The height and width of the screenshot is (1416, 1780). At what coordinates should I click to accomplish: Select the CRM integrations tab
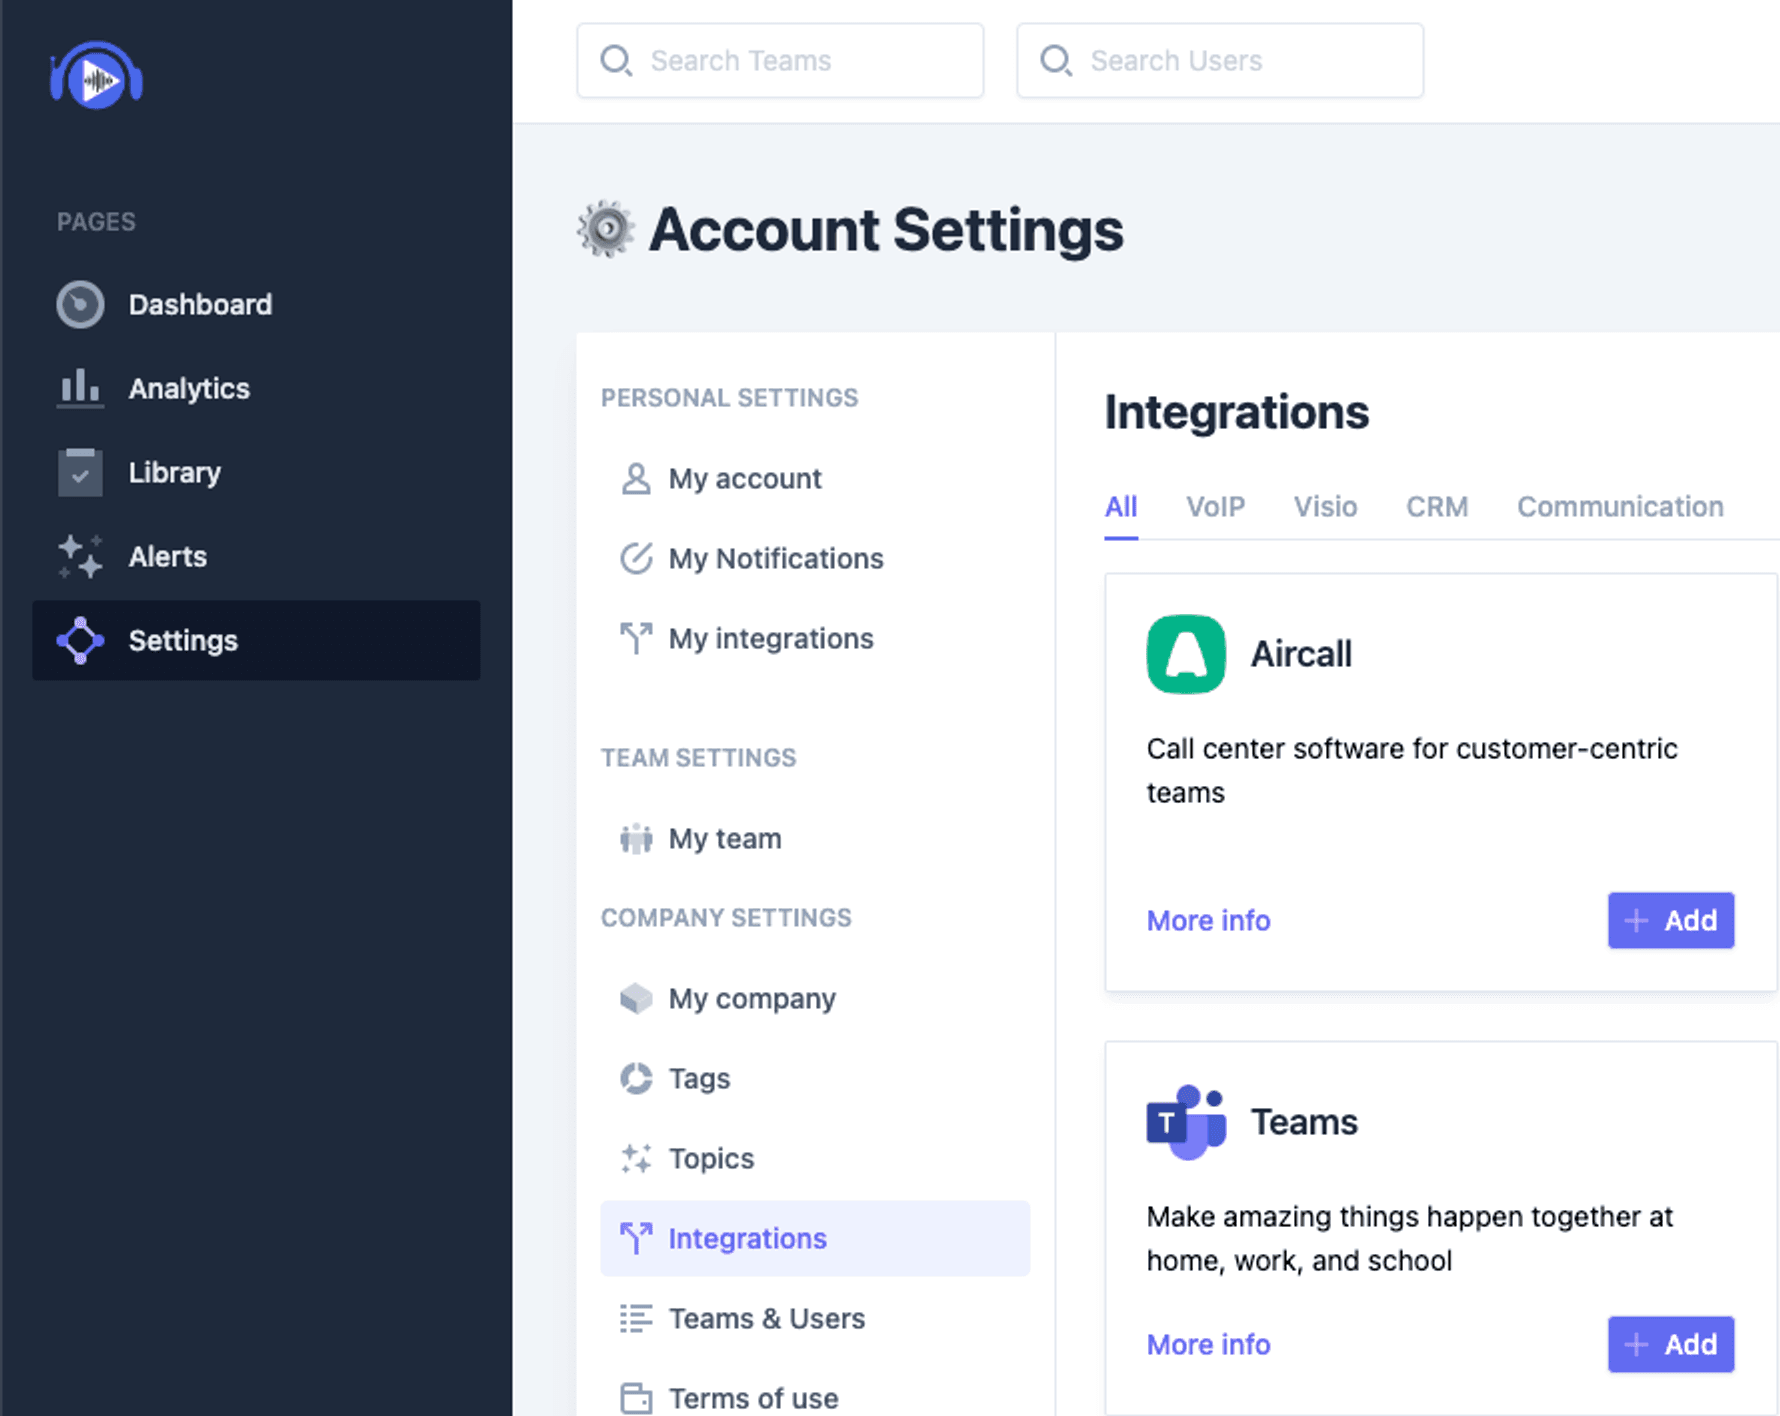[1436, 507]
